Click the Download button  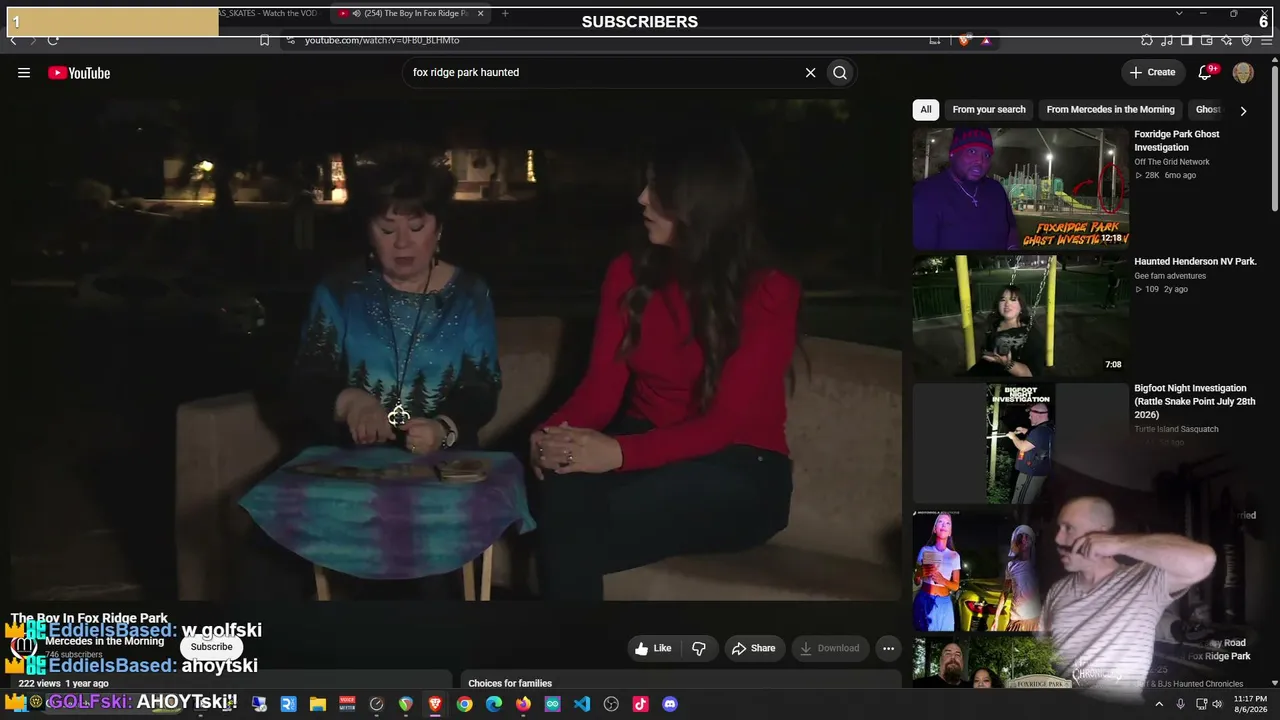coord(829,648)
